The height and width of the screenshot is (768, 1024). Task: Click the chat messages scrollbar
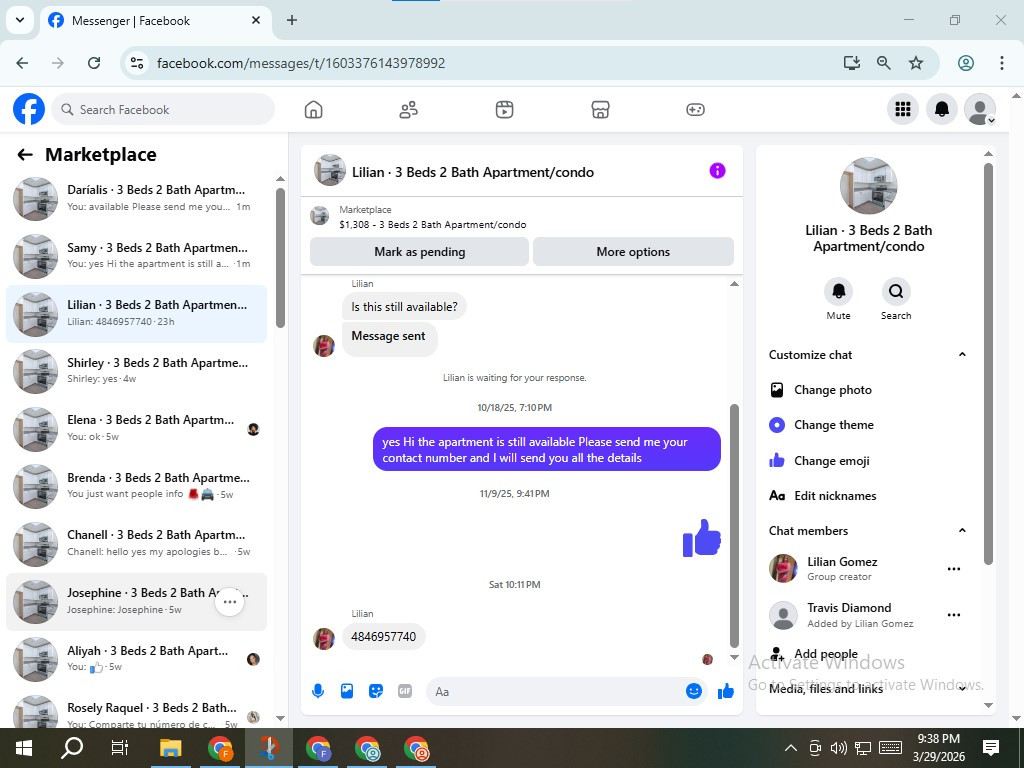(734, 526)
